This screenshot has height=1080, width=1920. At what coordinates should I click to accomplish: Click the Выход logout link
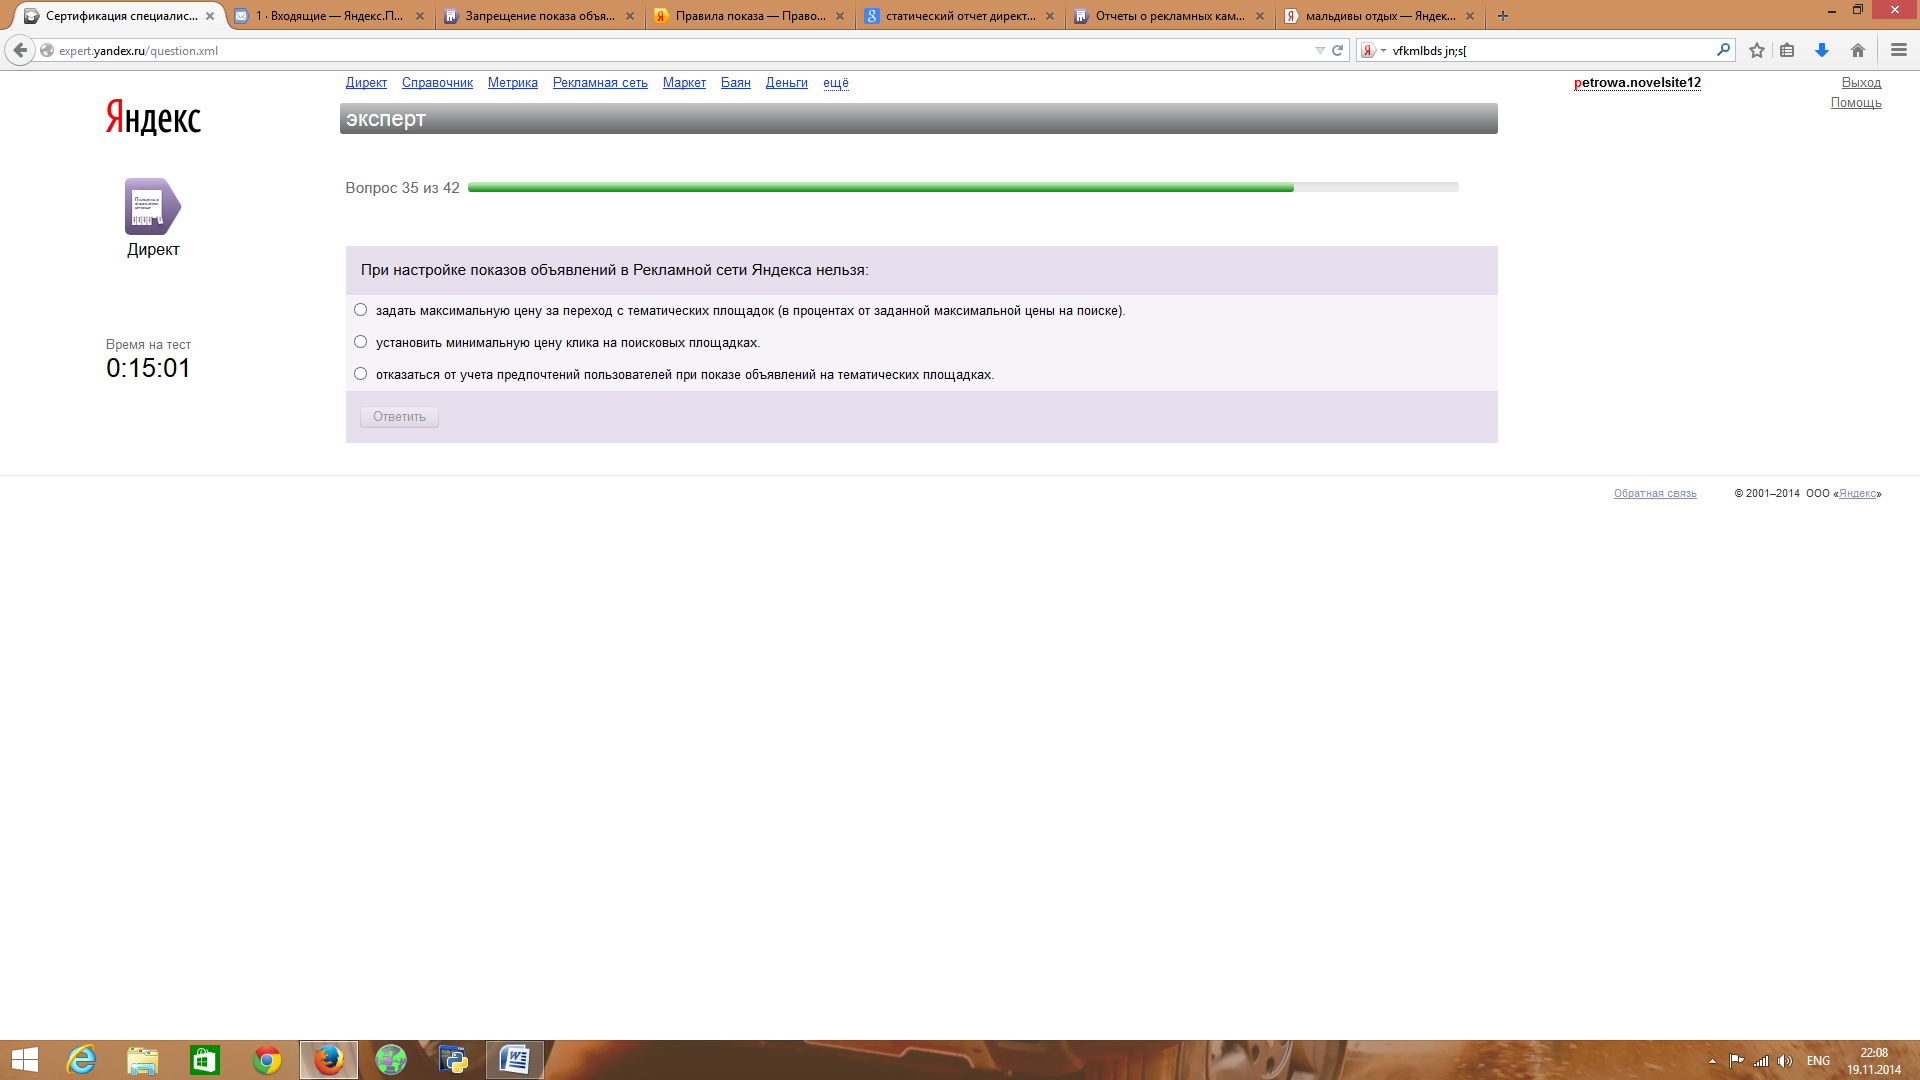tap(1861, 83)
